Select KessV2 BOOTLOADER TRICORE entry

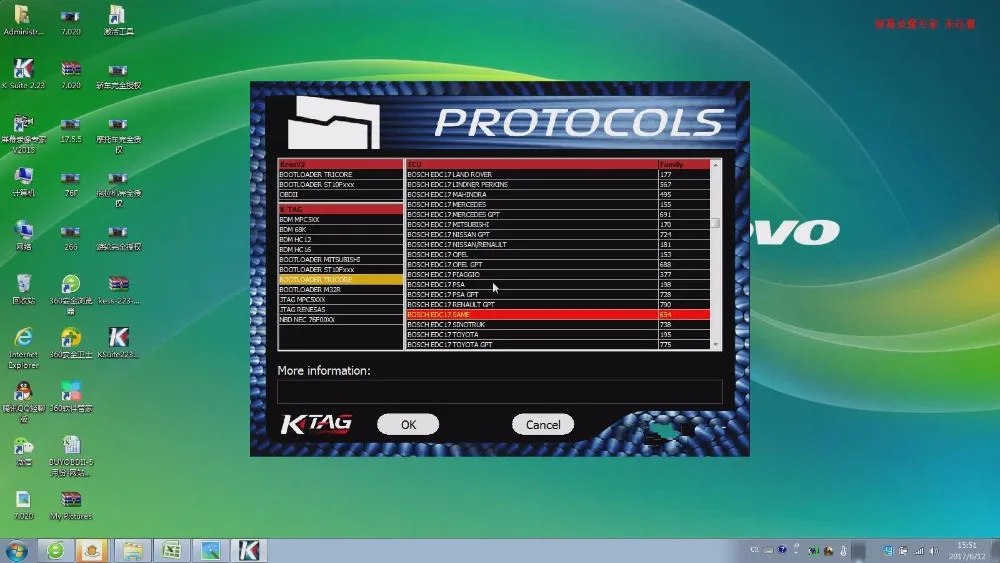pyautogui.click(x=341, y=174)
